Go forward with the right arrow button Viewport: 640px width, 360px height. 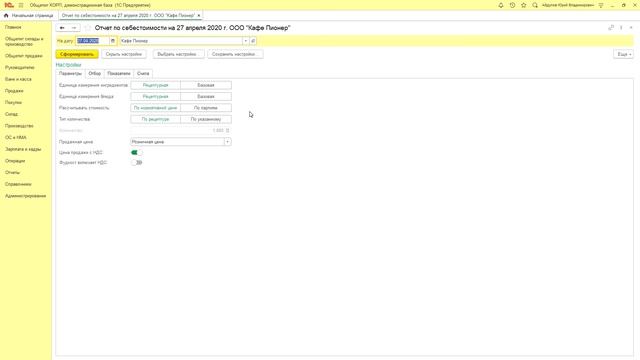pyautogui.click(x=74, y=28)
